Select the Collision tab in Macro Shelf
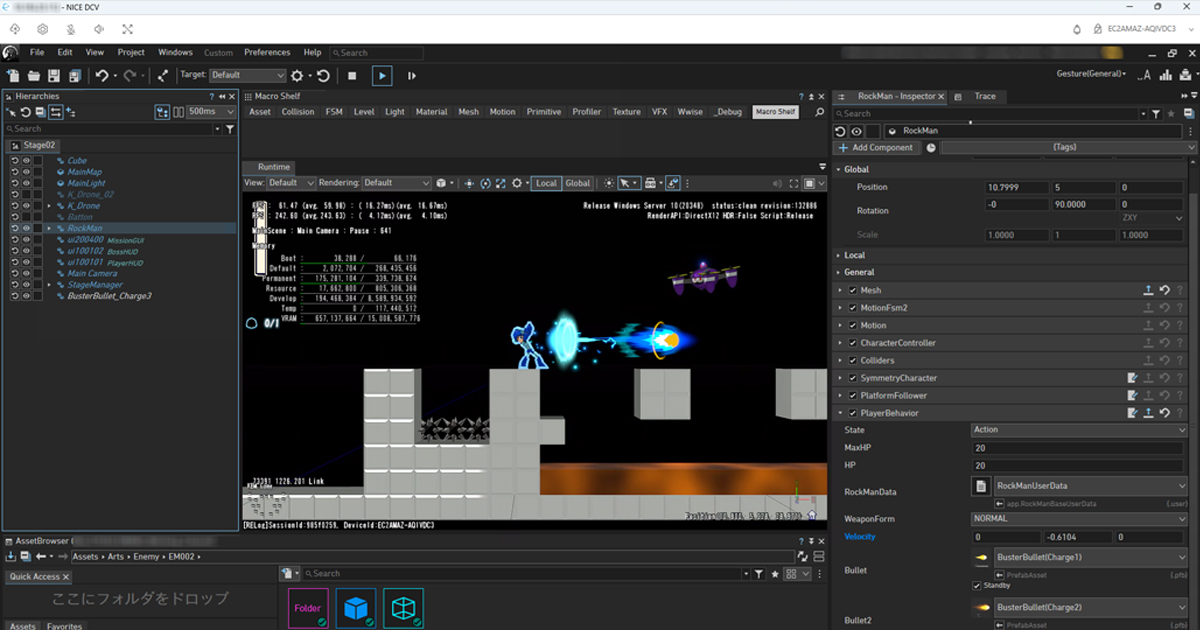The image size is (1200, 630). coord(298,112)
